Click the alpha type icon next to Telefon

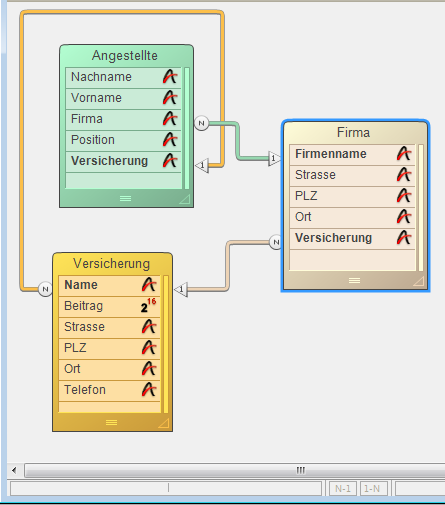coord(149,390)
